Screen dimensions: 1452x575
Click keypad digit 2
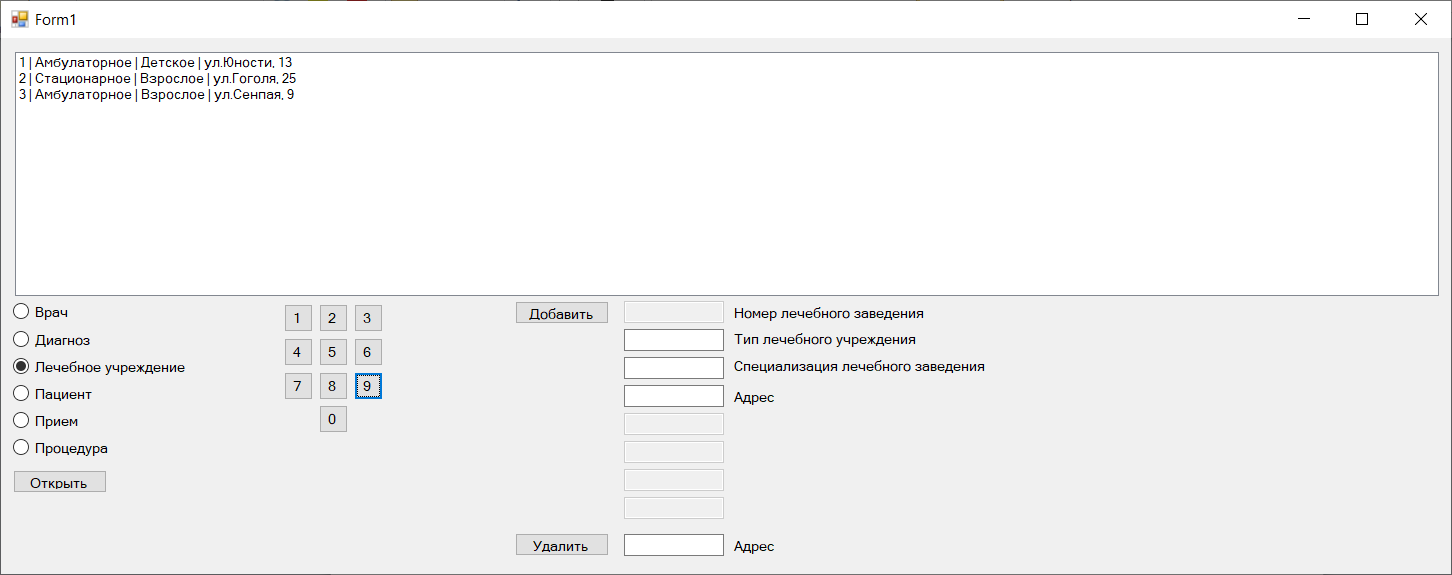tap(333, 319)
